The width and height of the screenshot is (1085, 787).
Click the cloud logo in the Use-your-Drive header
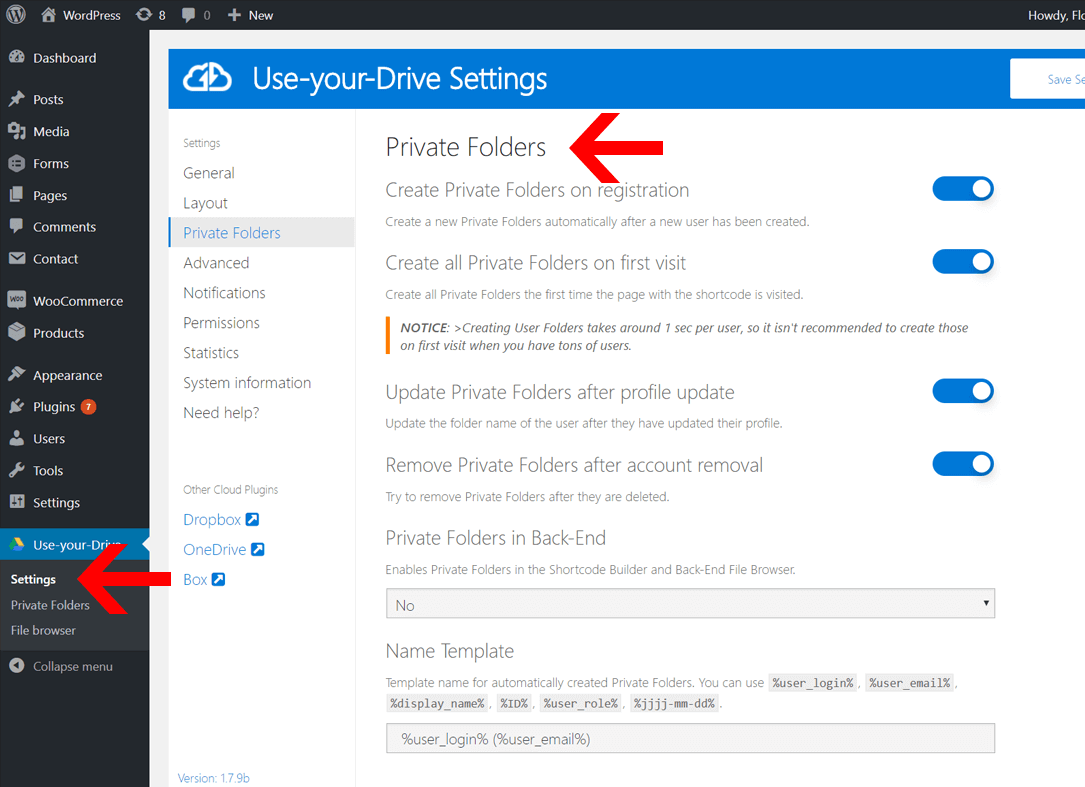click(207, 78)
